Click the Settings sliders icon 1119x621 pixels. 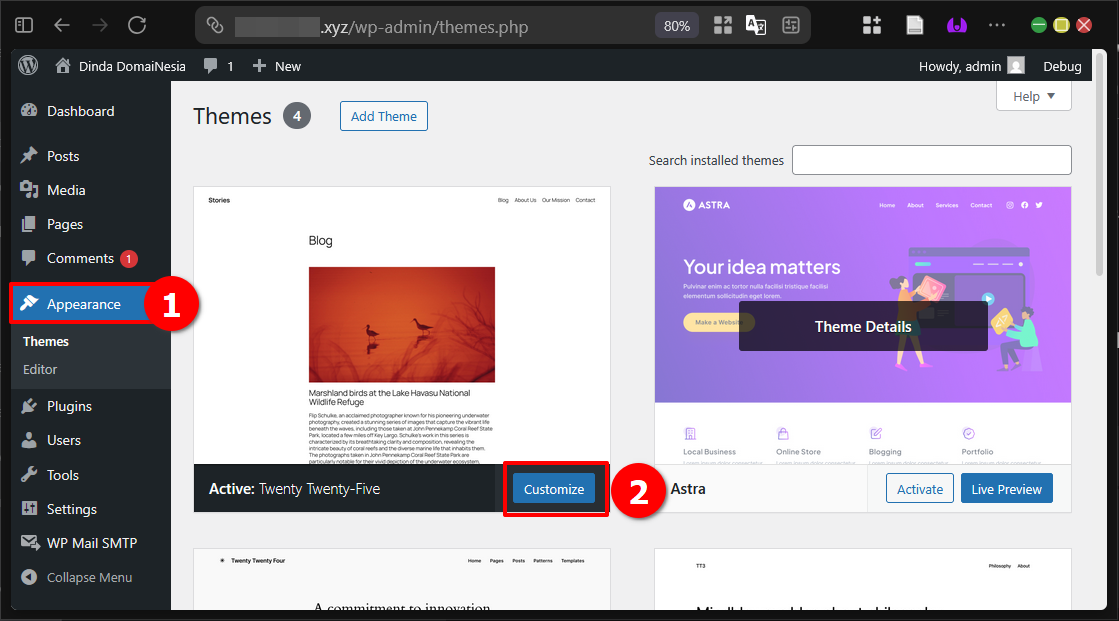coord(29,508)
